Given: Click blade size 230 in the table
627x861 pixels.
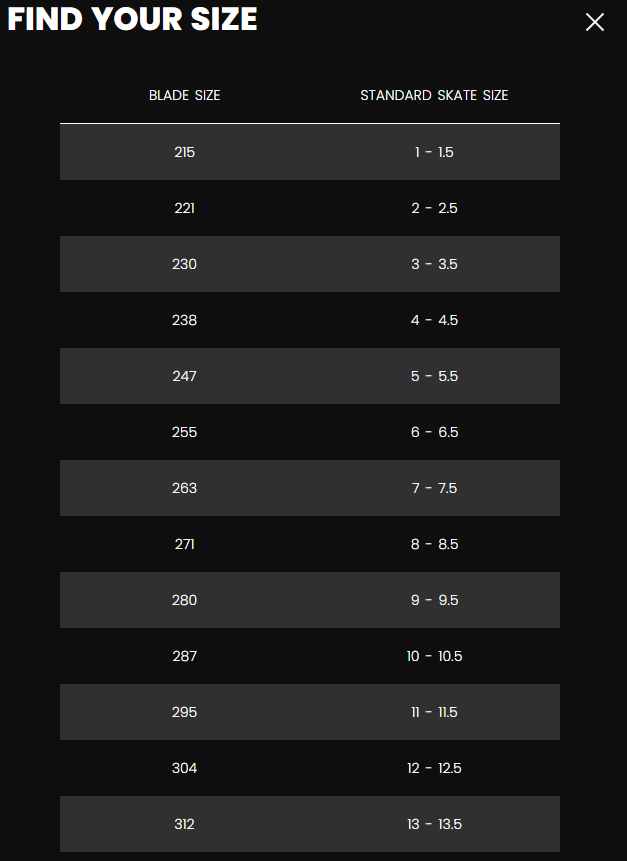Looking at the screenshot, I should click(185, 264).
